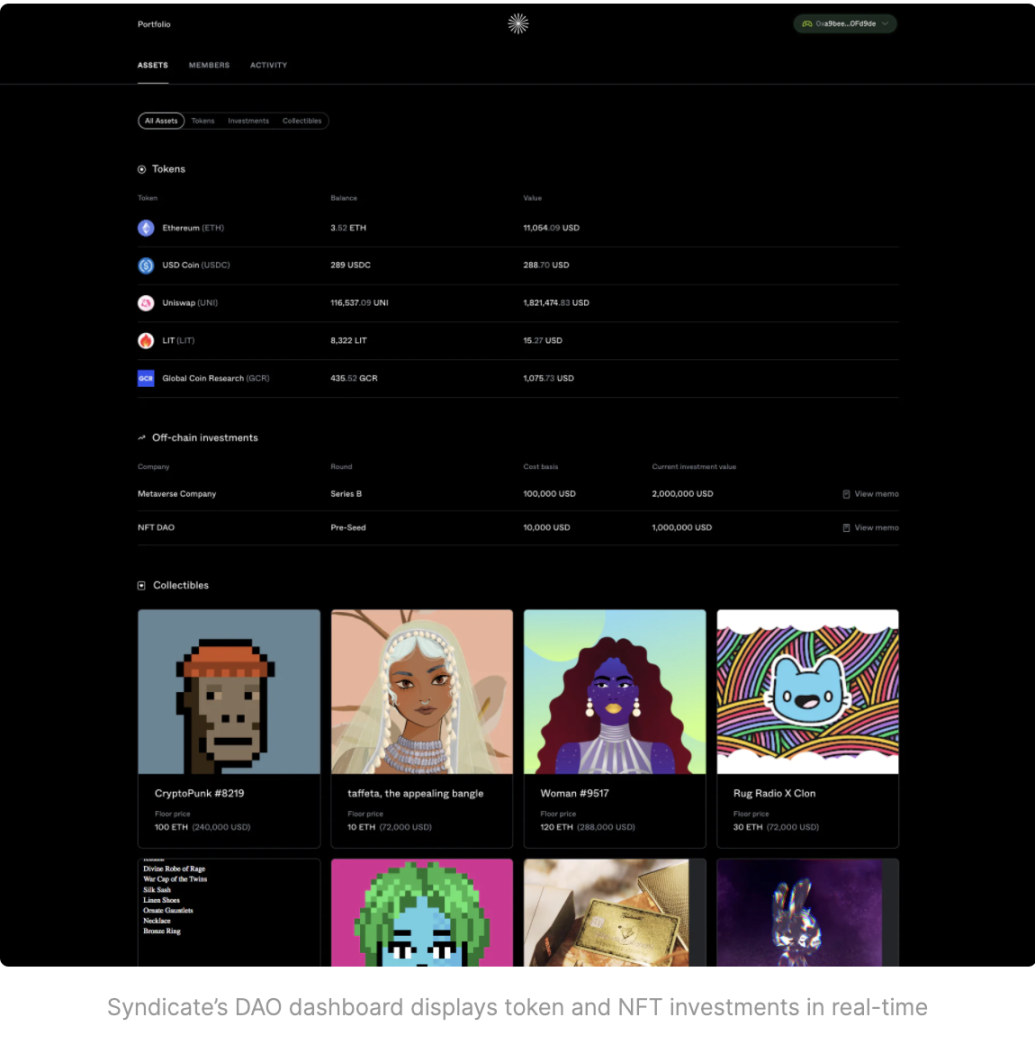This screenshot has height=1044, width=1035.
Task: Click the Off-chain investments trend icon
Action: 141,437
